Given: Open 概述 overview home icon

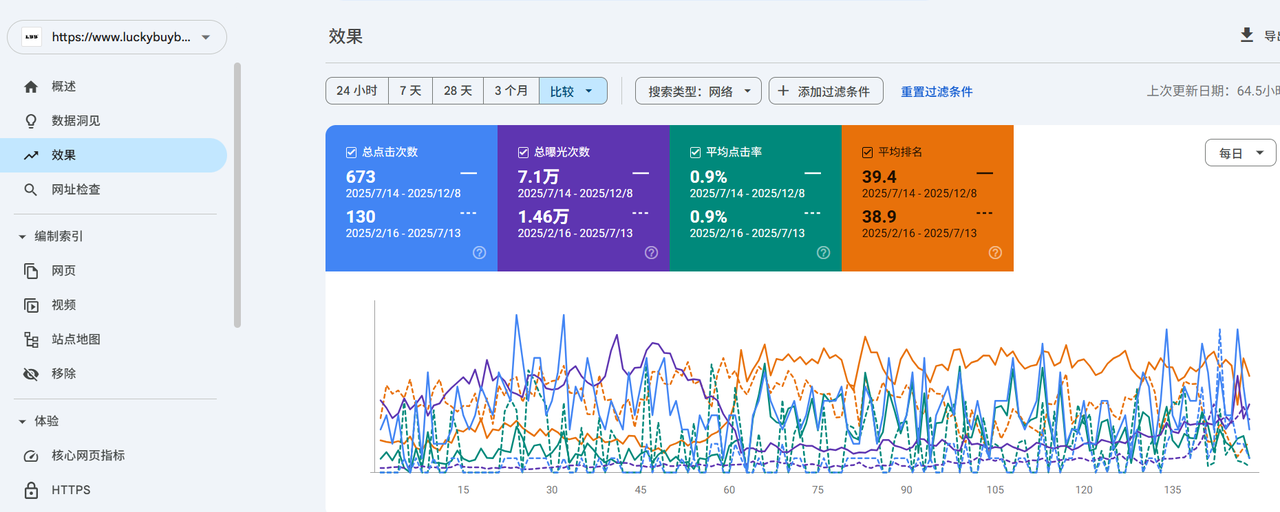Looking at the screenshot, I should pyautogui.click(x=31, y=87).
